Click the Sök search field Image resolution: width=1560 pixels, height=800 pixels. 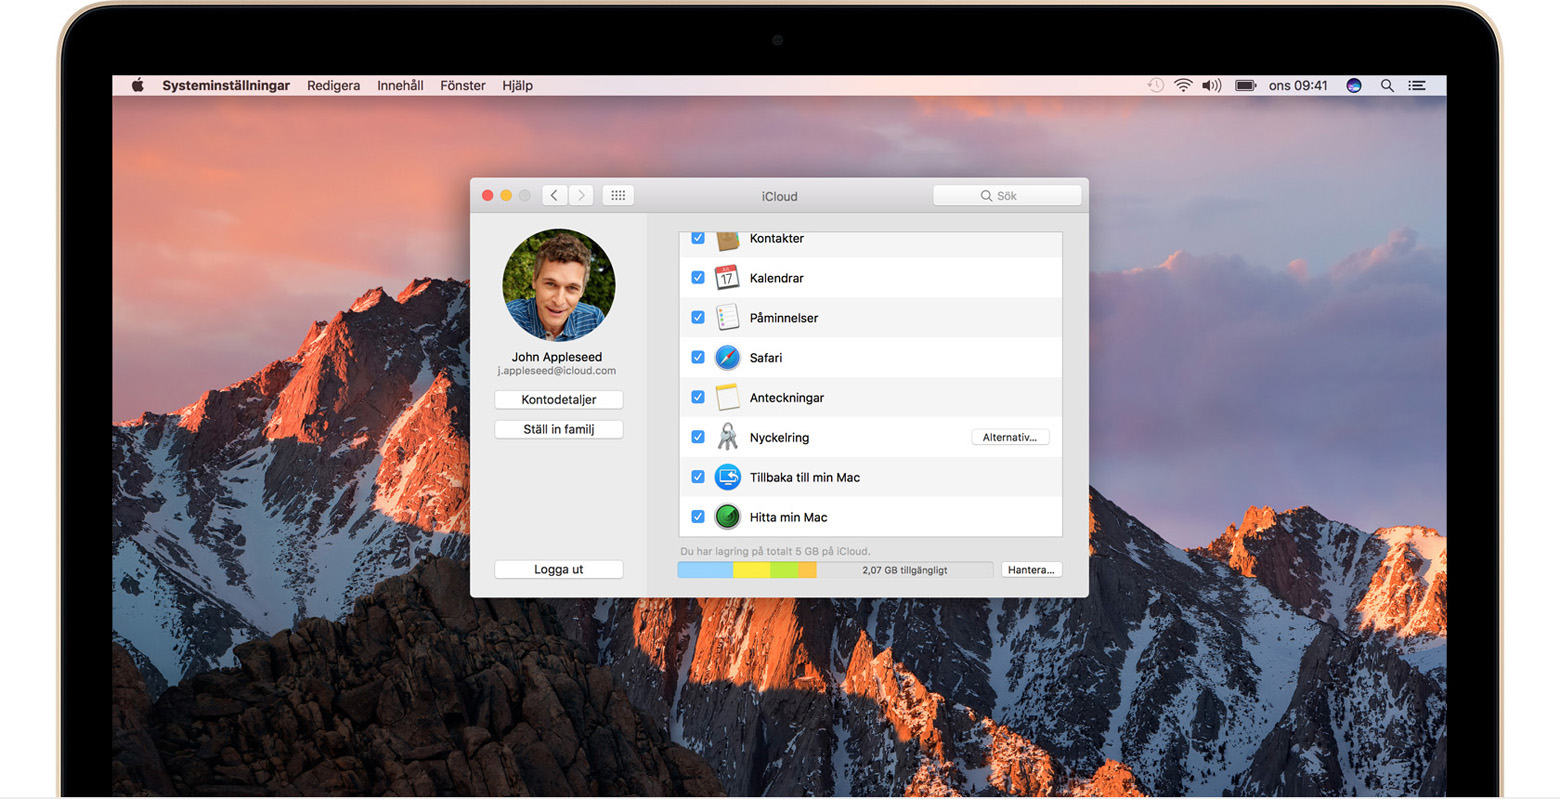(x=1007, y=195)
